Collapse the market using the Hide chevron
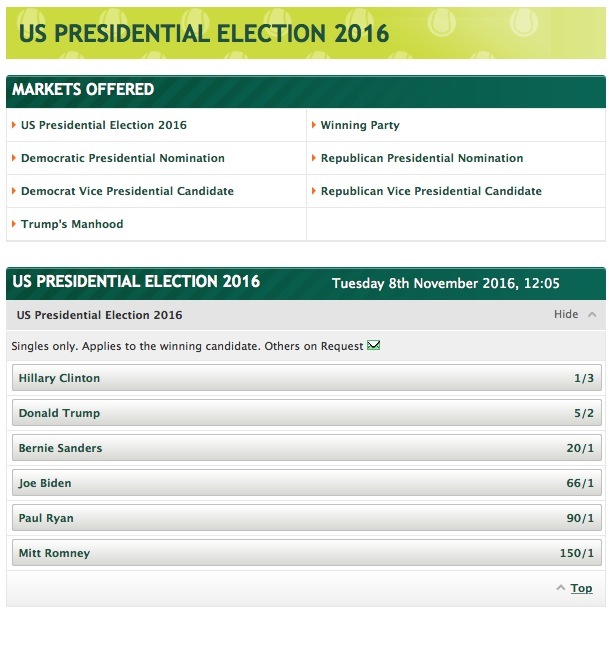This screenshot has width=610, height=648. tap(592, 314)
